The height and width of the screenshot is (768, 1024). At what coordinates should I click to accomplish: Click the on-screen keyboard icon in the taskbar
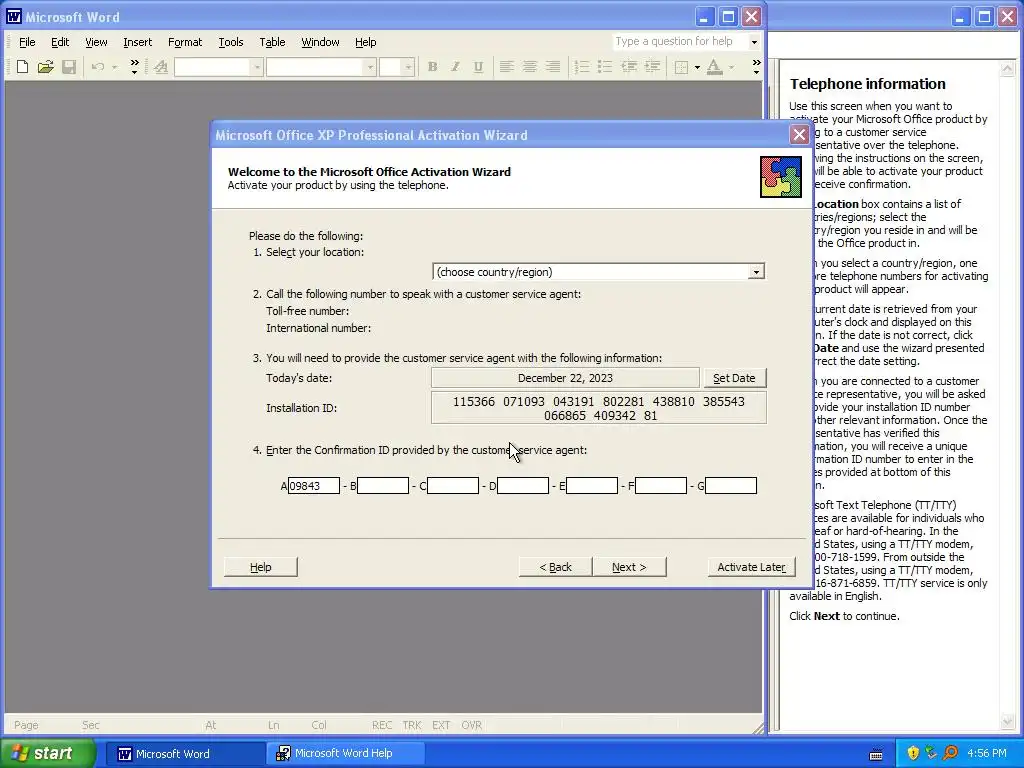(x=876, y=754)
